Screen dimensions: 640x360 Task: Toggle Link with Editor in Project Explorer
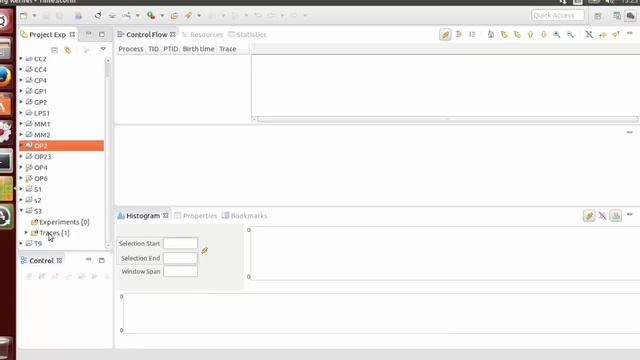pyautogui.click(x=68, y=50)
